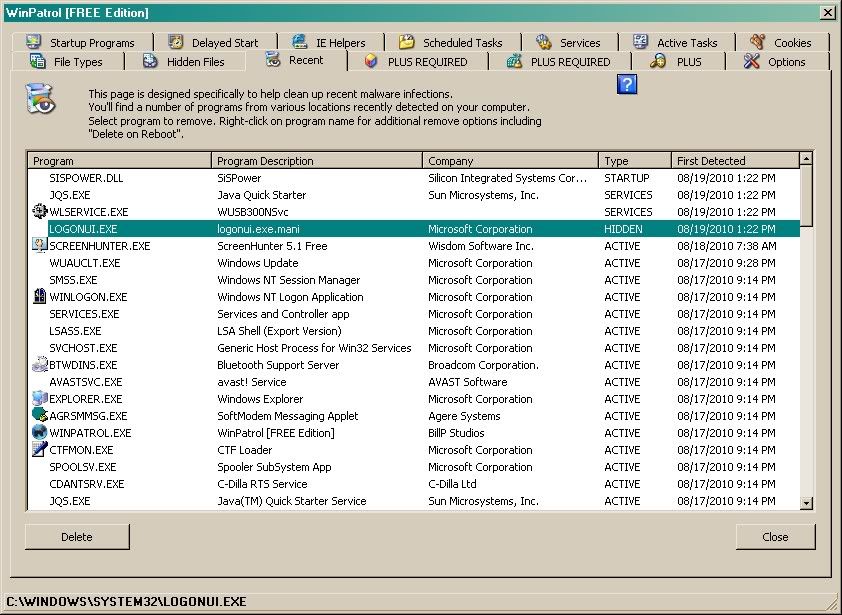Click the Hidden Files tab icon
The height and width of the screenshot is (615, 842).
150,61
